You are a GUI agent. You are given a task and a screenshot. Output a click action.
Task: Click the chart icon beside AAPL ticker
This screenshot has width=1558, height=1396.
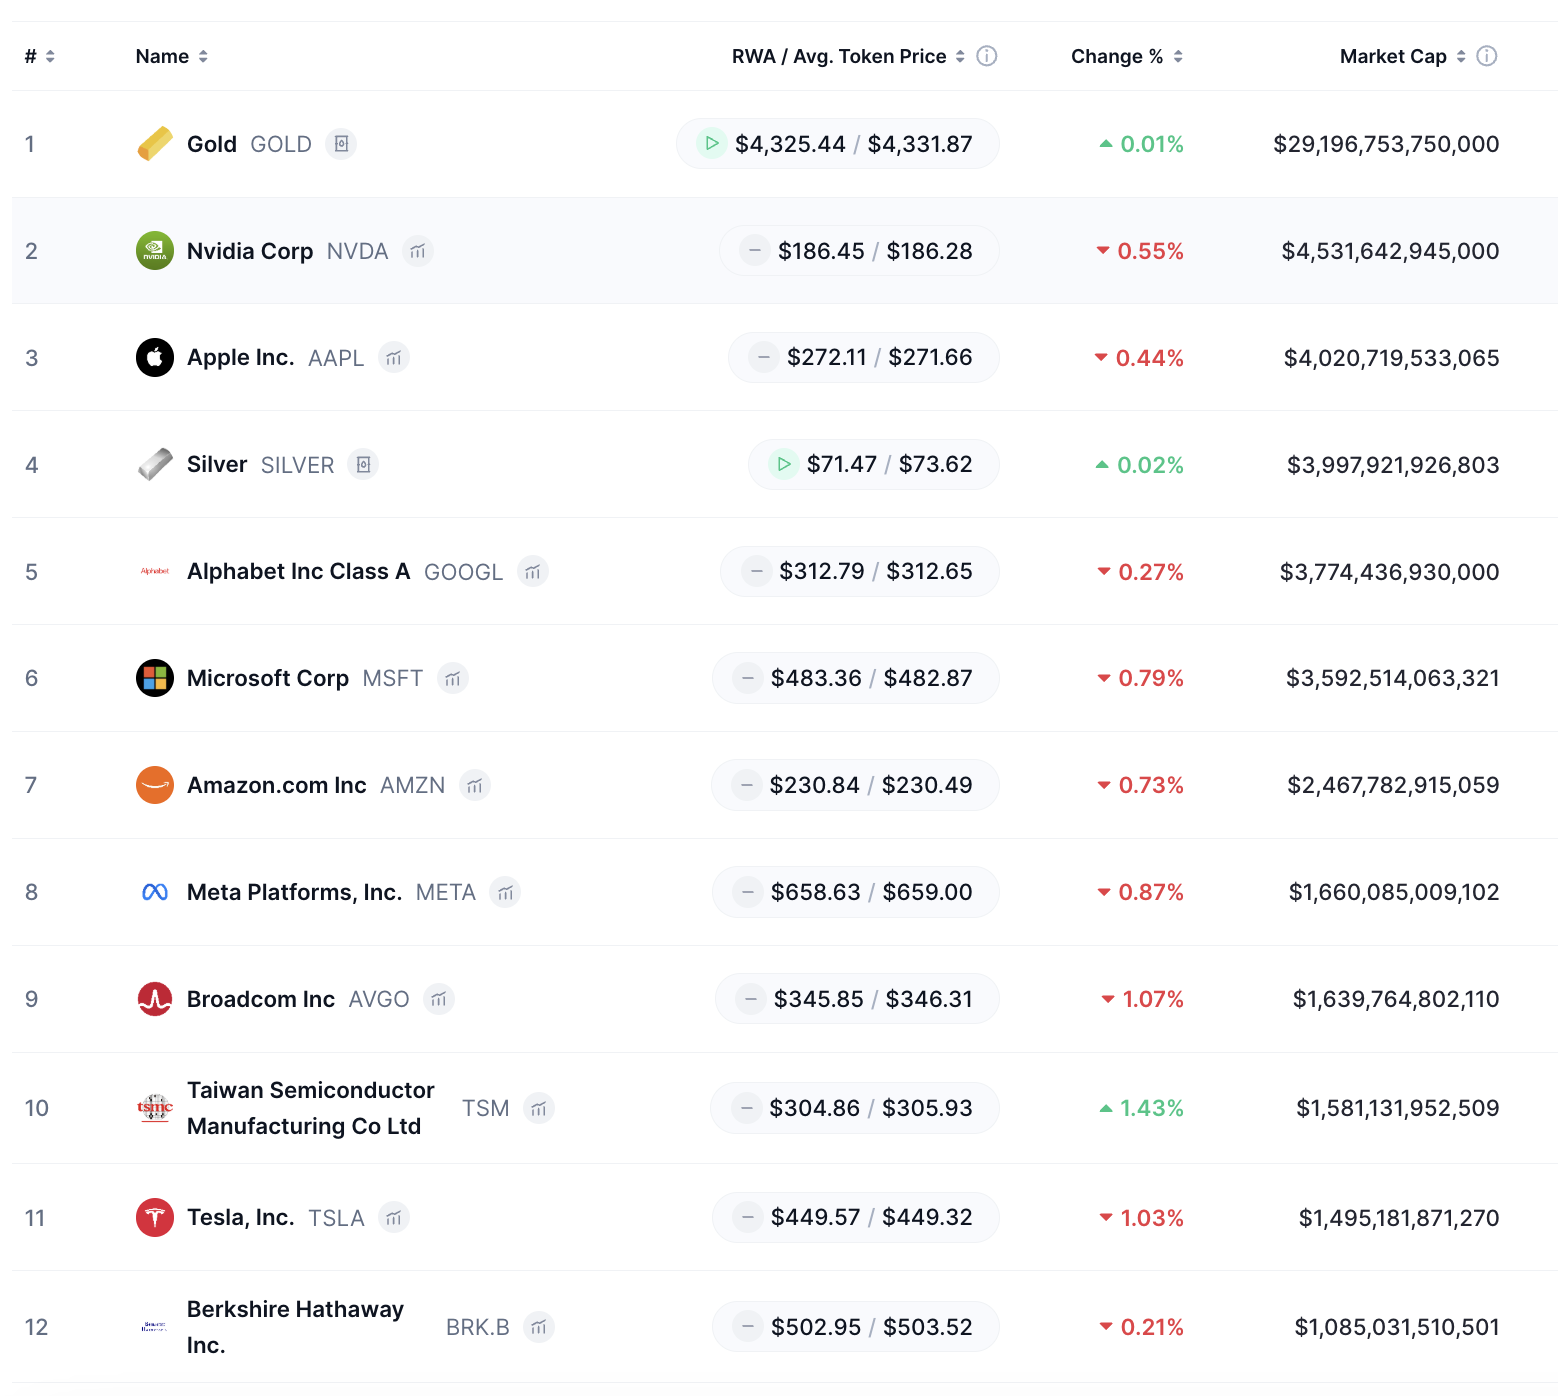point(394,358)
